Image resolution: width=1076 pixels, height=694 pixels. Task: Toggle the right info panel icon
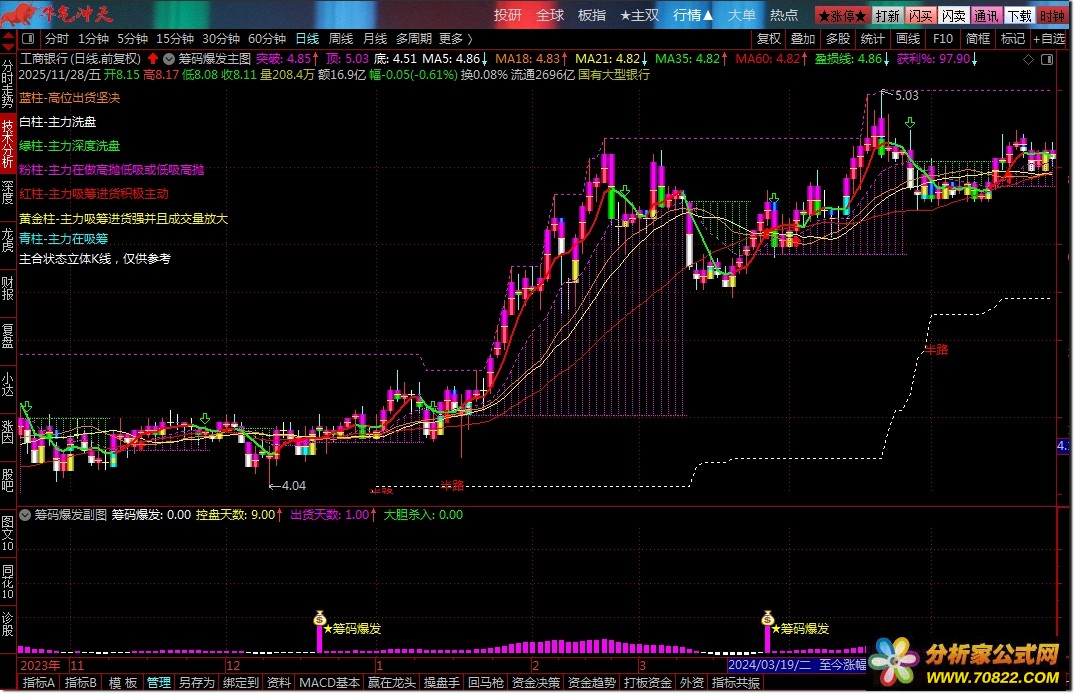pyautogui.click(x=1047, y=60)
